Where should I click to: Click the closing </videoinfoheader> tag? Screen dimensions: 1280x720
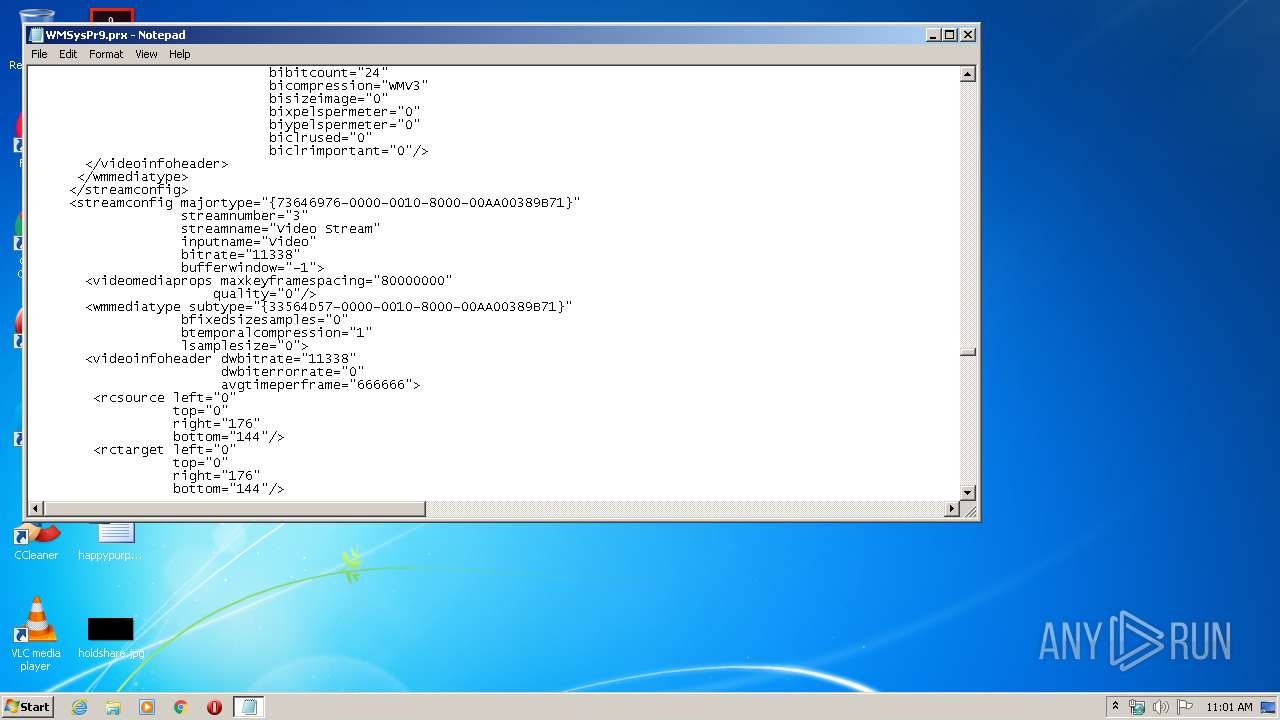point(157,164)
